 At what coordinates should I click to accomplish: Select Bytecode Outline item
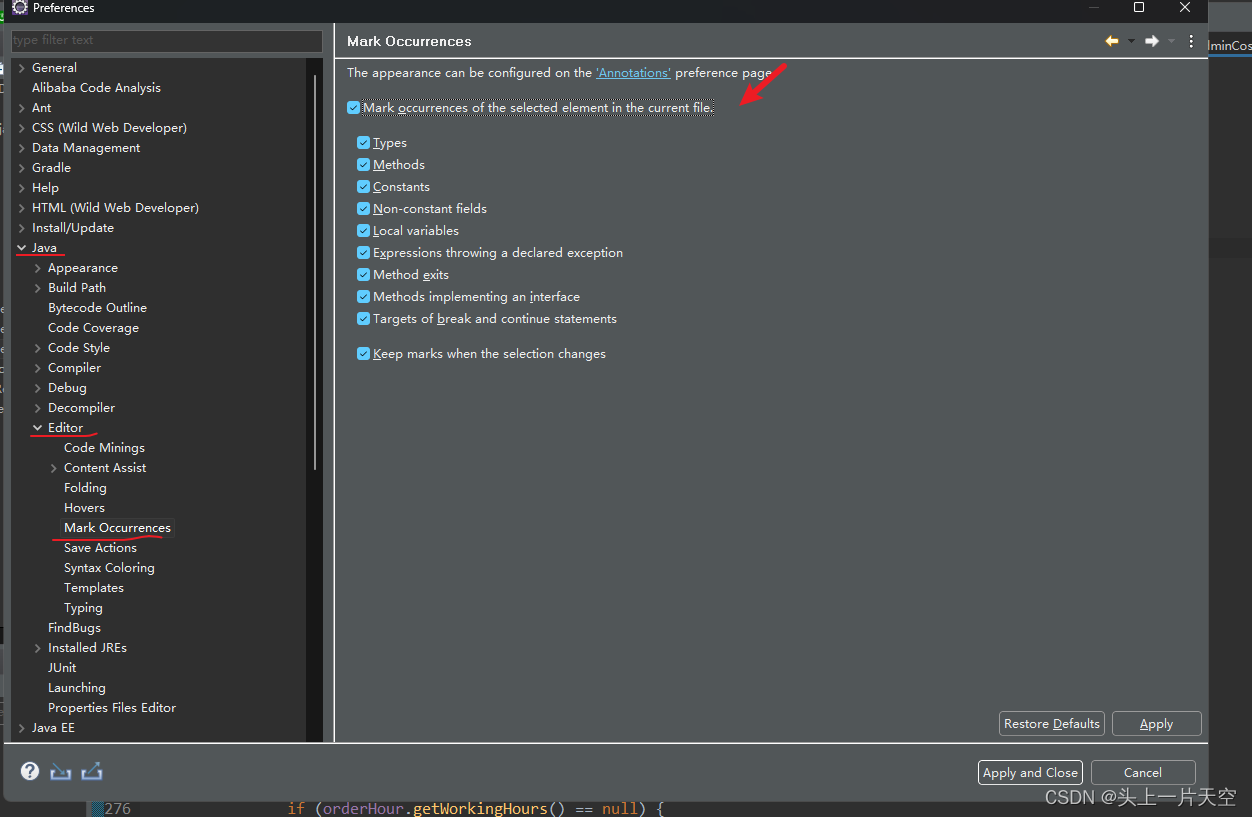click(97, 308)
